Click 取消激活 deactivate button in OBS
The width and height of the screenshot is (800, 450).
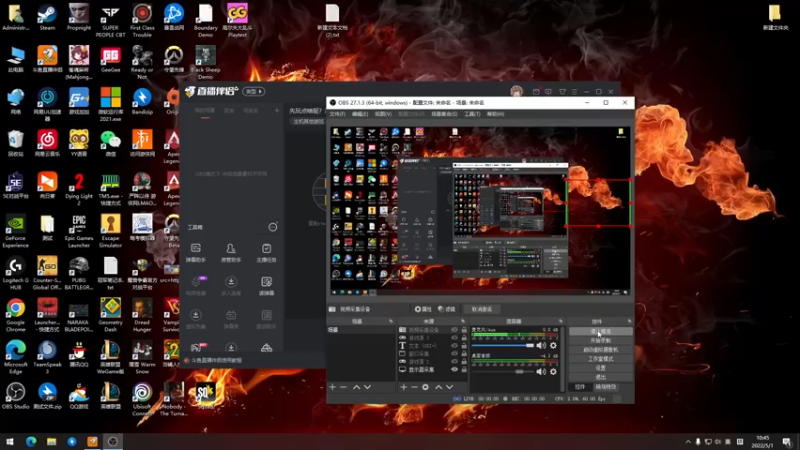pyautogui.click(x=482, y=309)
